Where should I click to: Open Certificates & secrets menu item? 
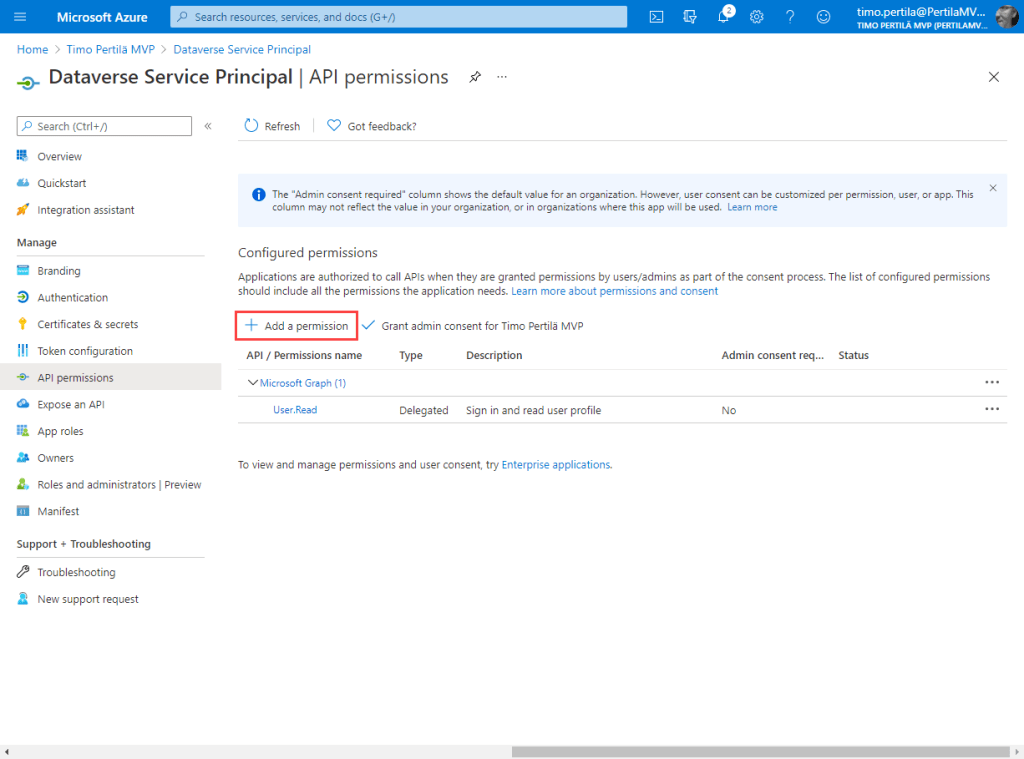88,324
